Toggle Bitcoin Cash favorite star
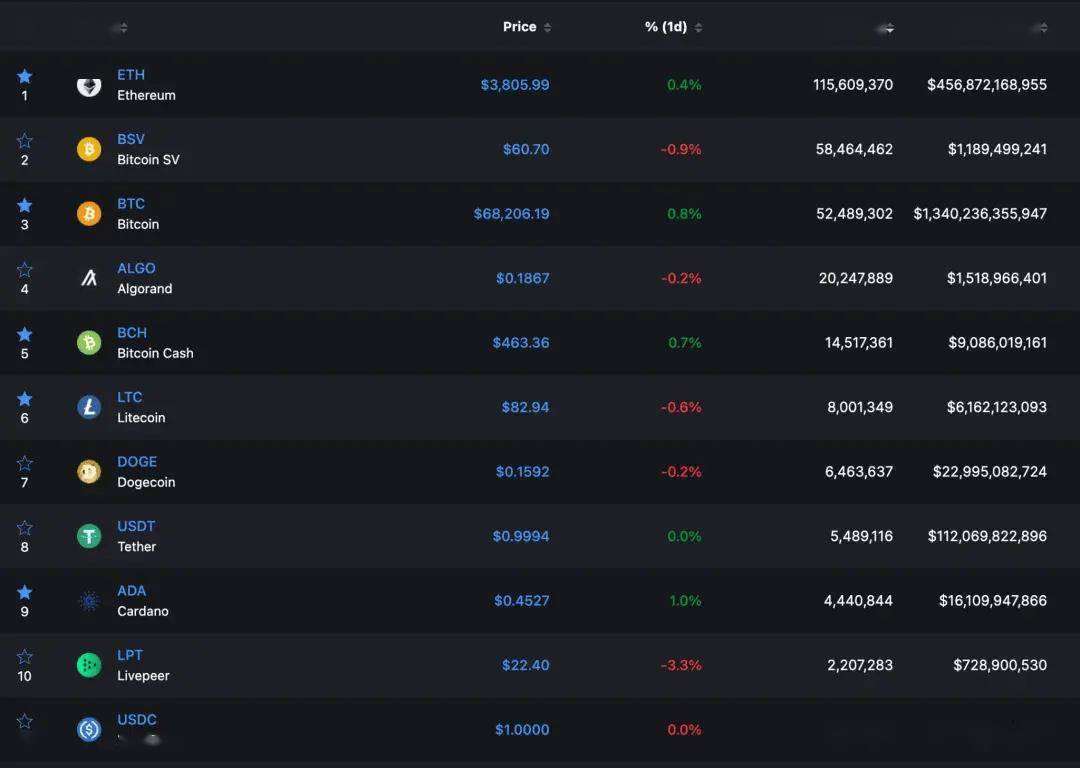 tap(25, 334)
